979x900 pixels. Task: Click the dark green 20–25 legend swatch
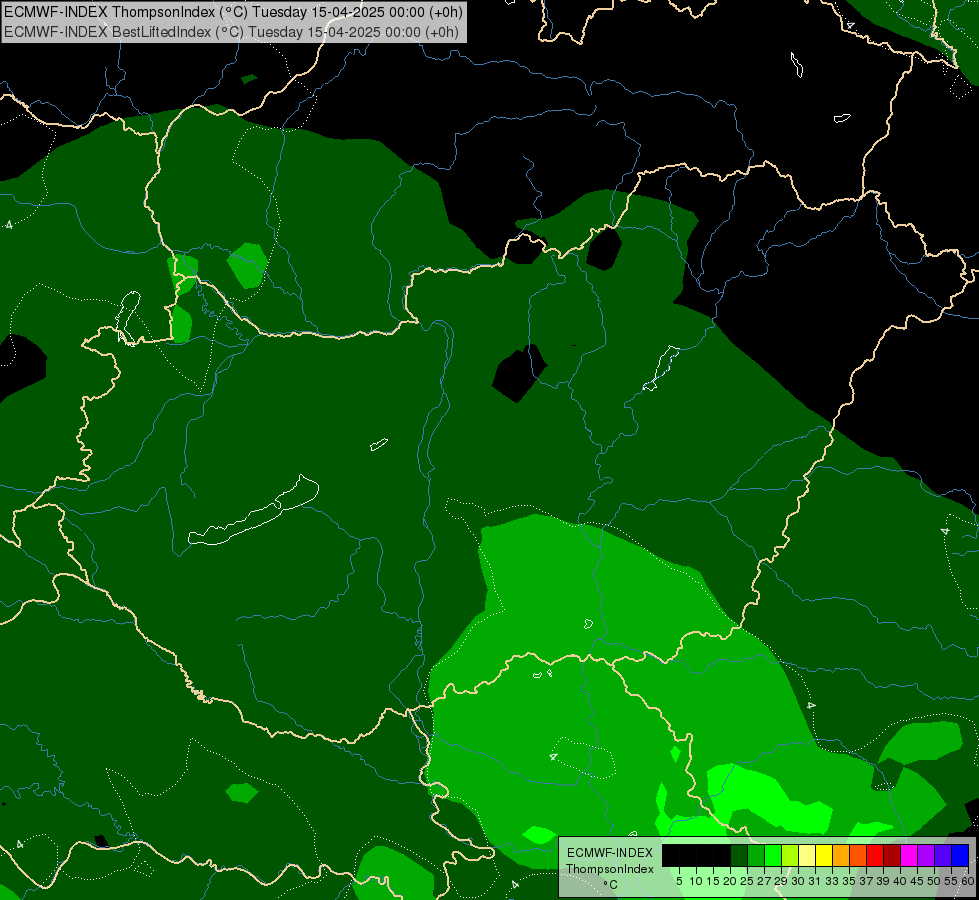pos(739,856)
